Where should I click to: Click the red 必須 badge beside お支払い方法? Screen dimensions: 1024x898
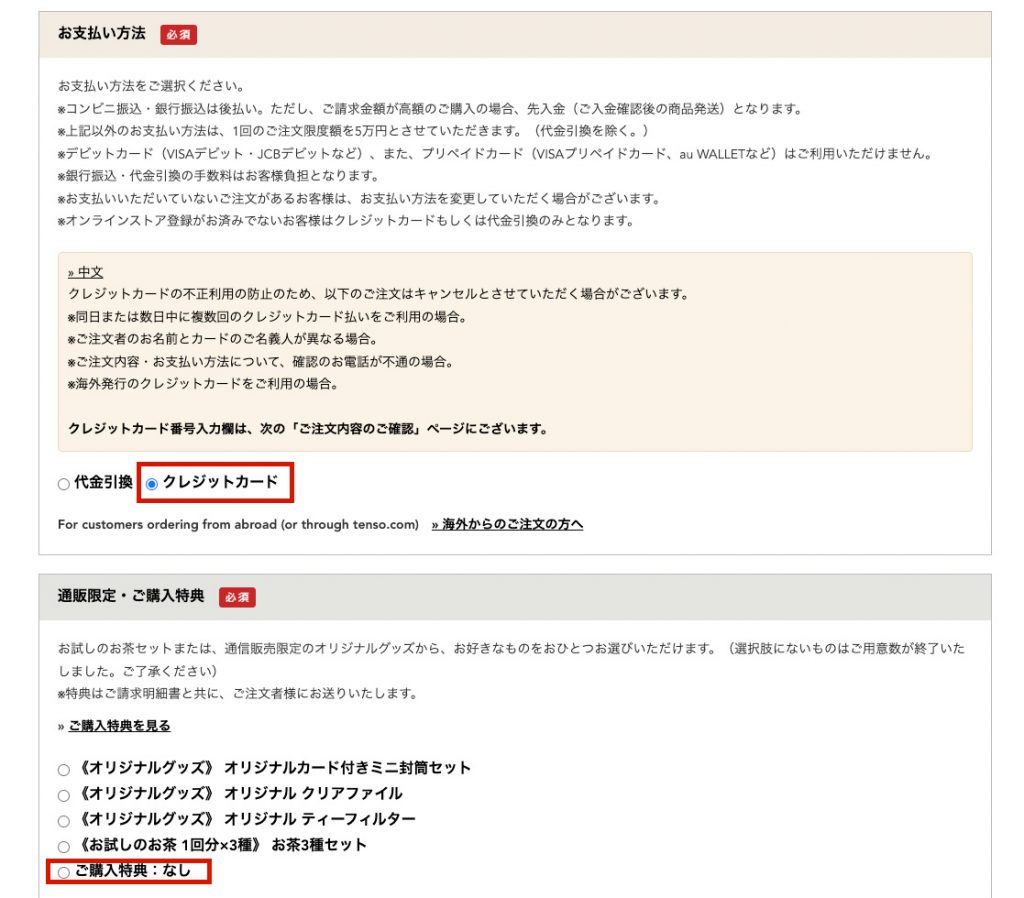[179, 35]
